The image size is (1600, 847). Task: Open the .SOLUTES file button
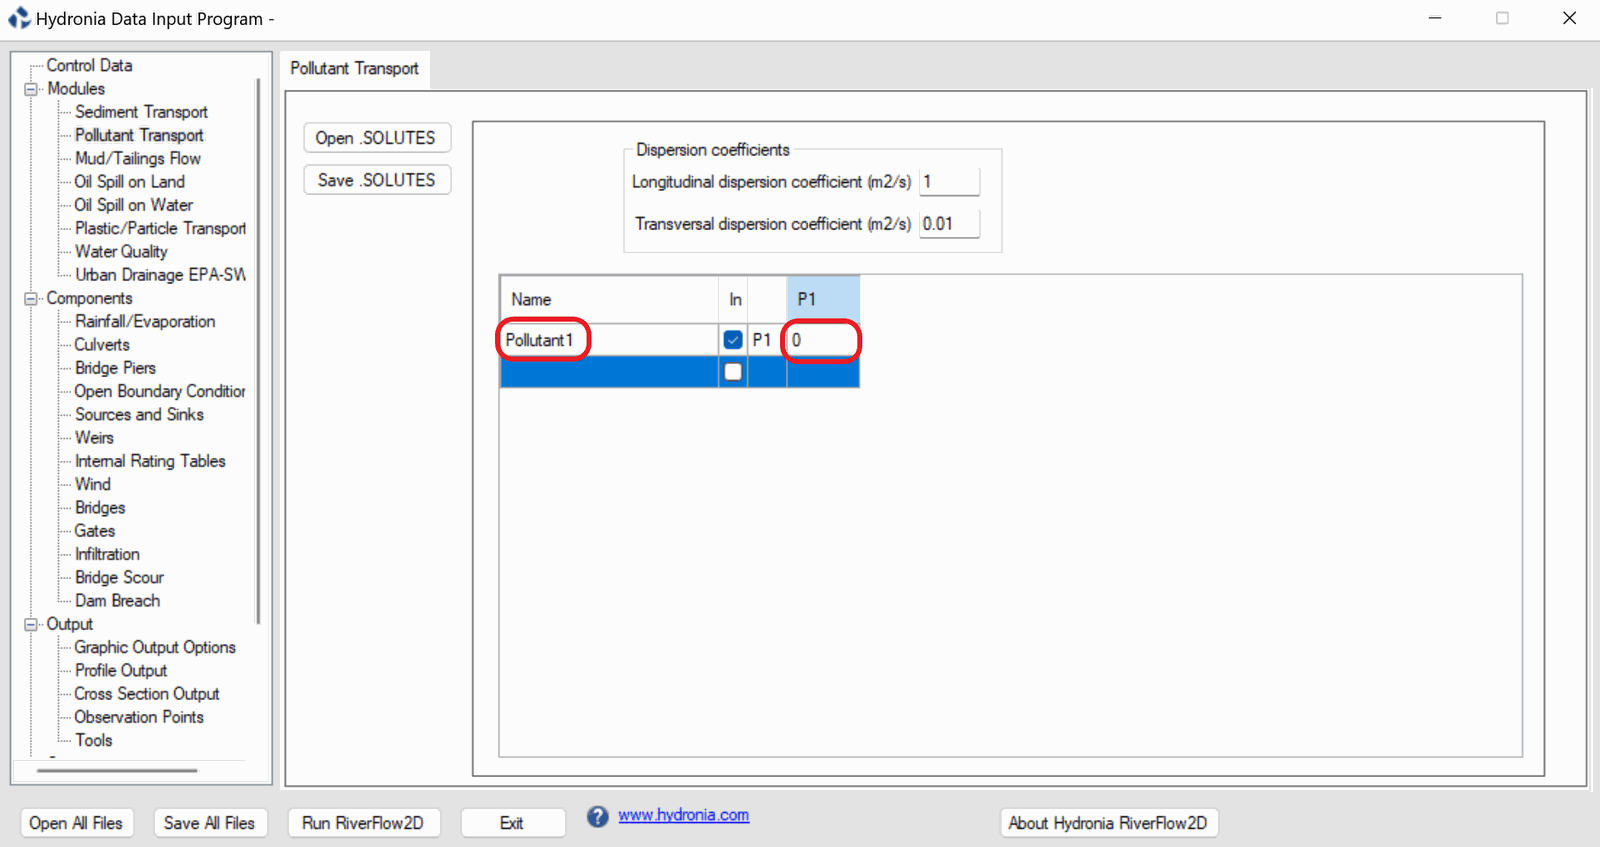pyautogui.click(x=376, y=138)
